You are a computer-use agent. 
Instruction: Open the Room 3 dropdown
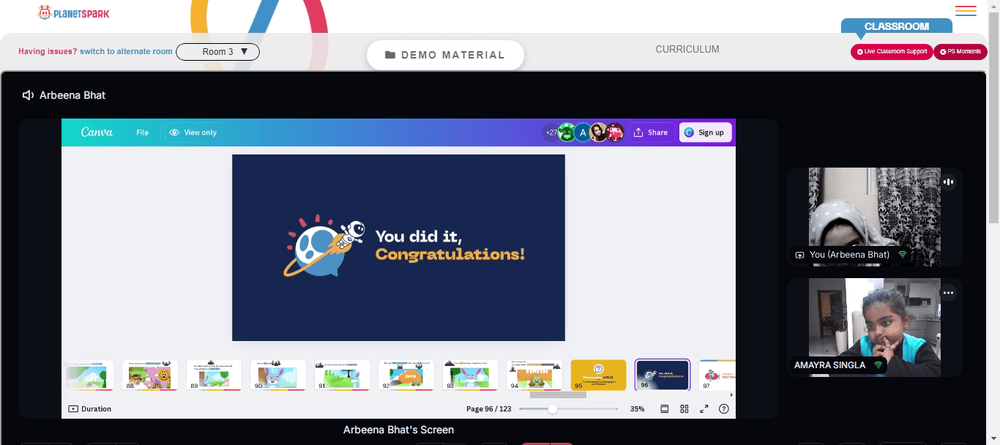(217, 52)
